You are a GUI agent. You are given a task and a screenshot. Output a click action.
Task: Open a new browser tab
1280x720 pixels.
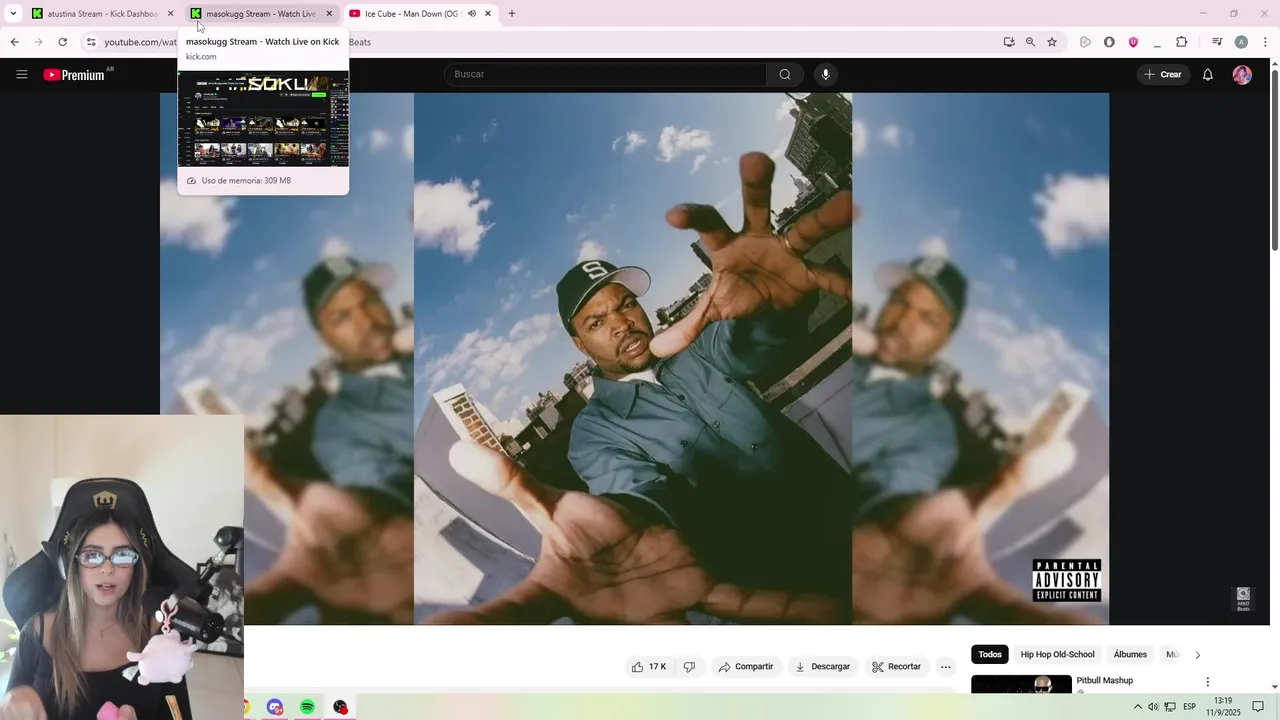tap(512, 14)
